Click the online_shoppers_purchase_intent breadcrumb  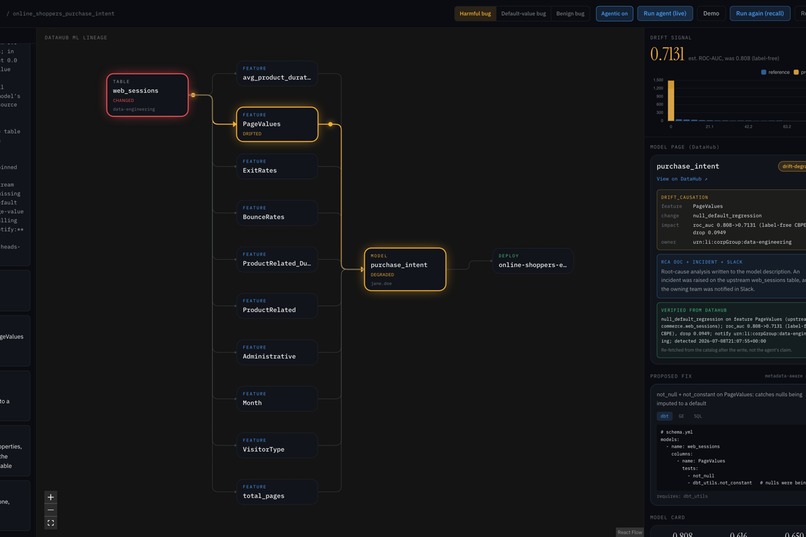[64, 14]
